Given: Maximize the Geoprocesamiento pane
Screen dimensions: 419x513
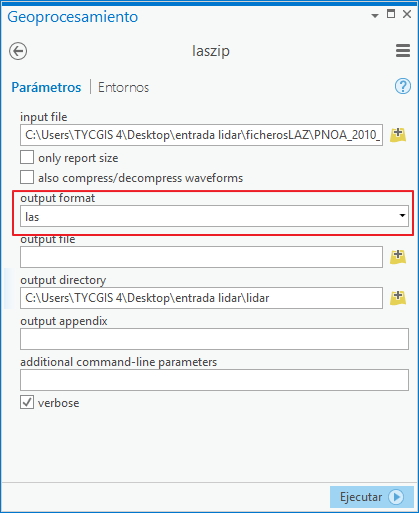Looking at the screenshot, I should (x=391, y=14).
